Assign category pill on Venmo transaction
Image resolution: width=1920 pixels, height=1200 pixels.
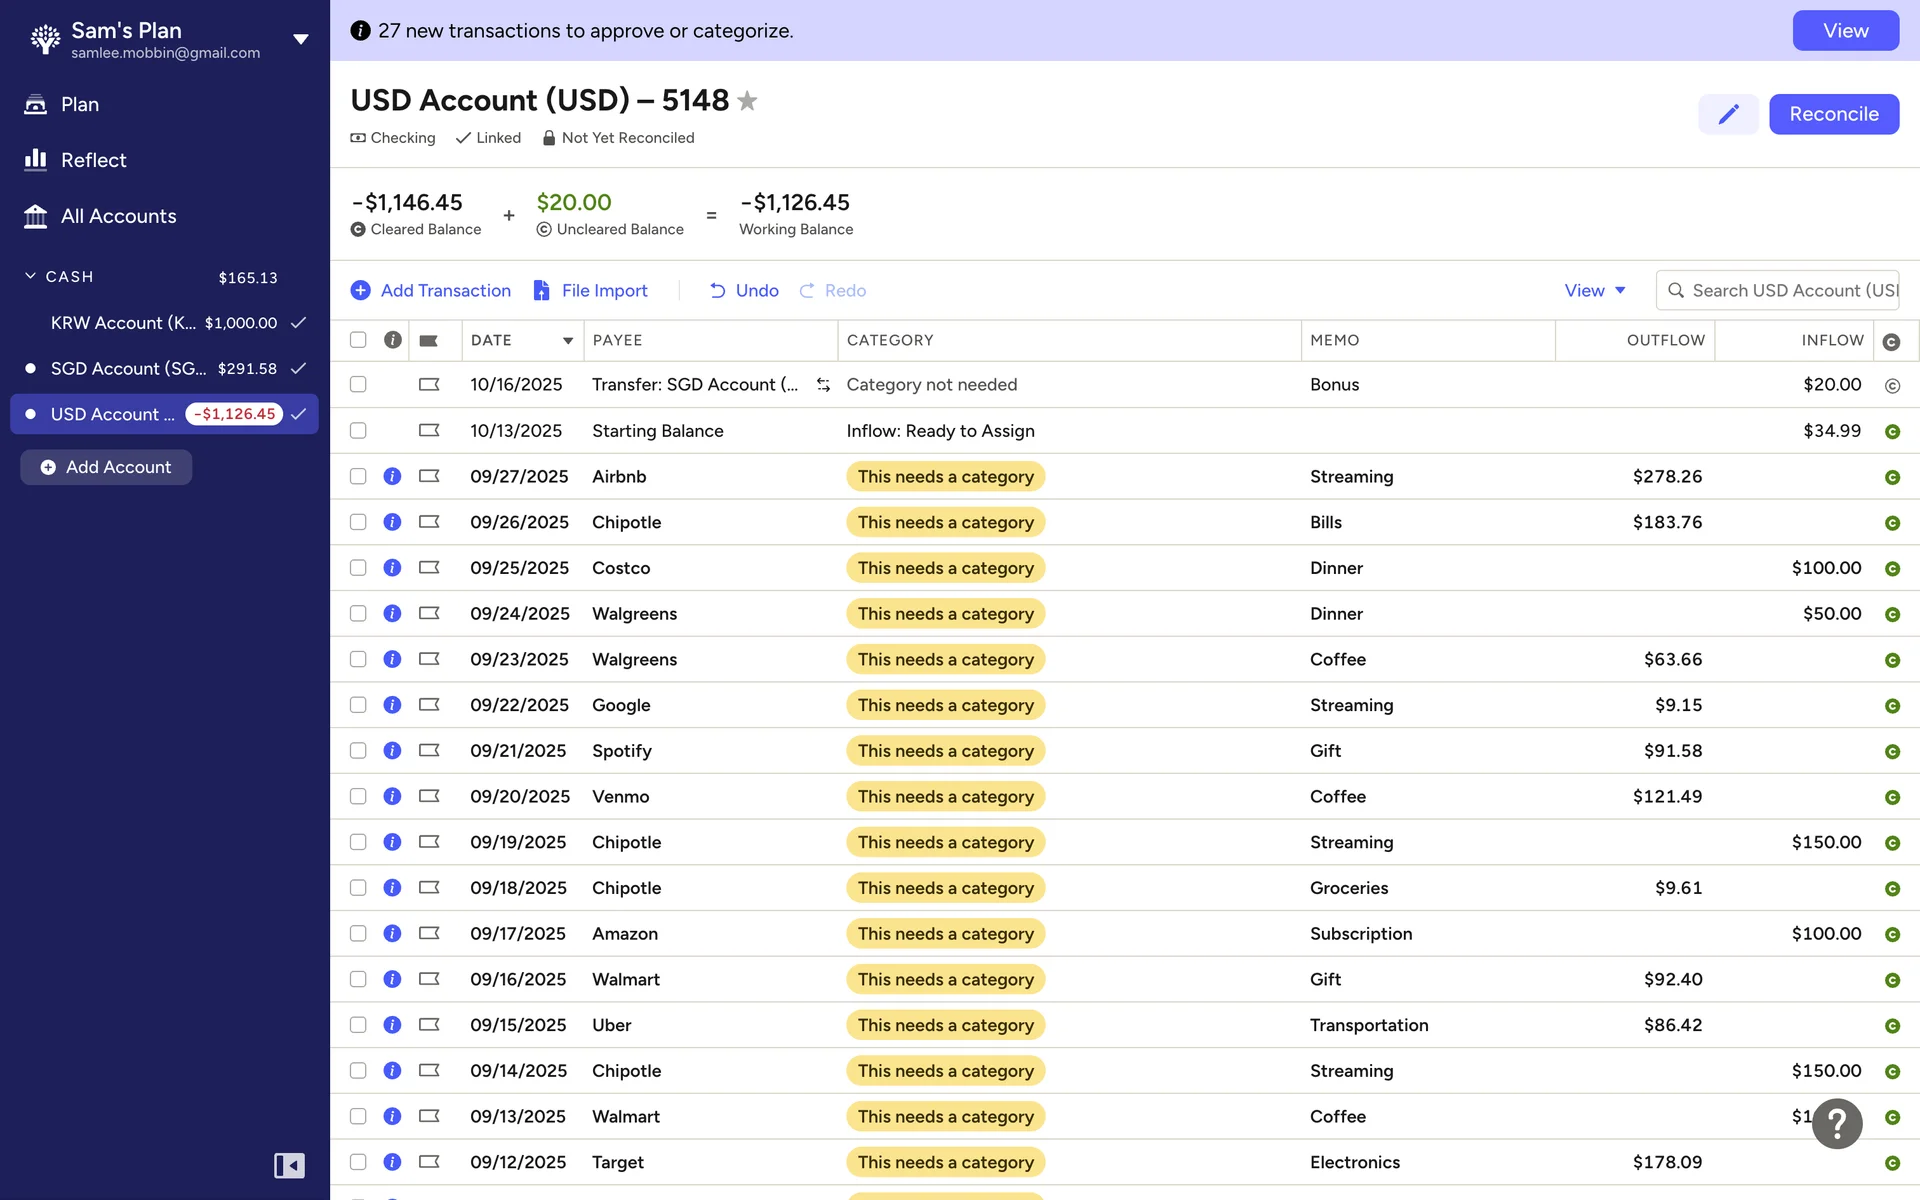point(945,797)
